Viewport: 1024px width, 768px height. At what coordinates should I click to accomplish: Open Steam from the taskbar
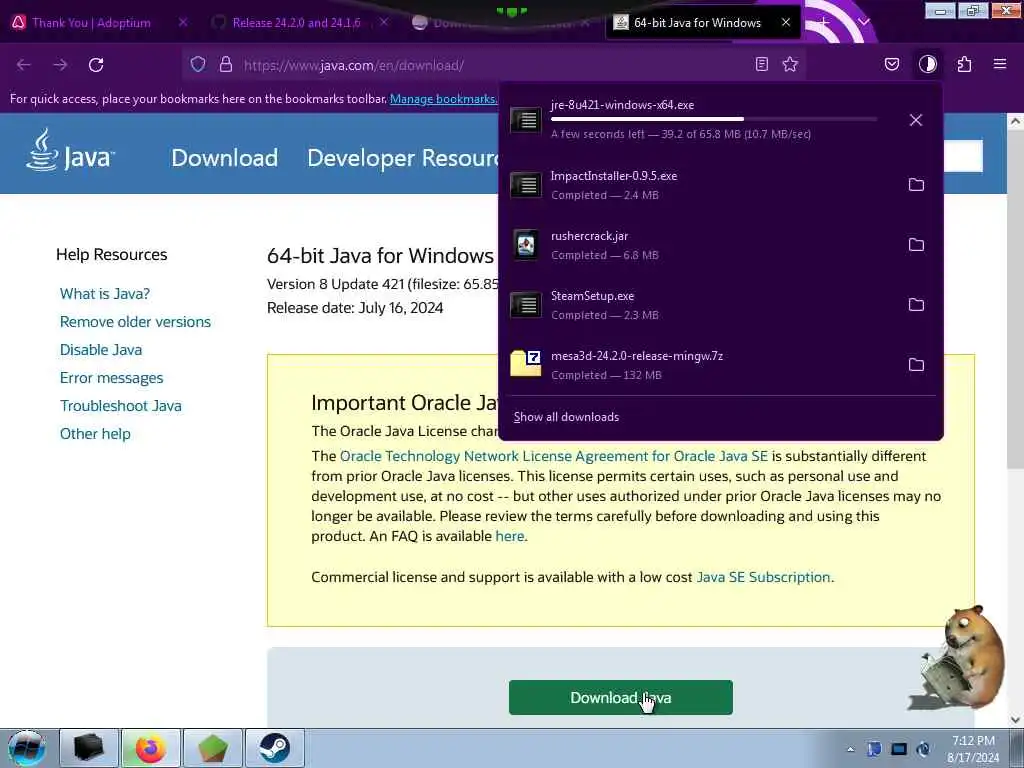point(275,748)
